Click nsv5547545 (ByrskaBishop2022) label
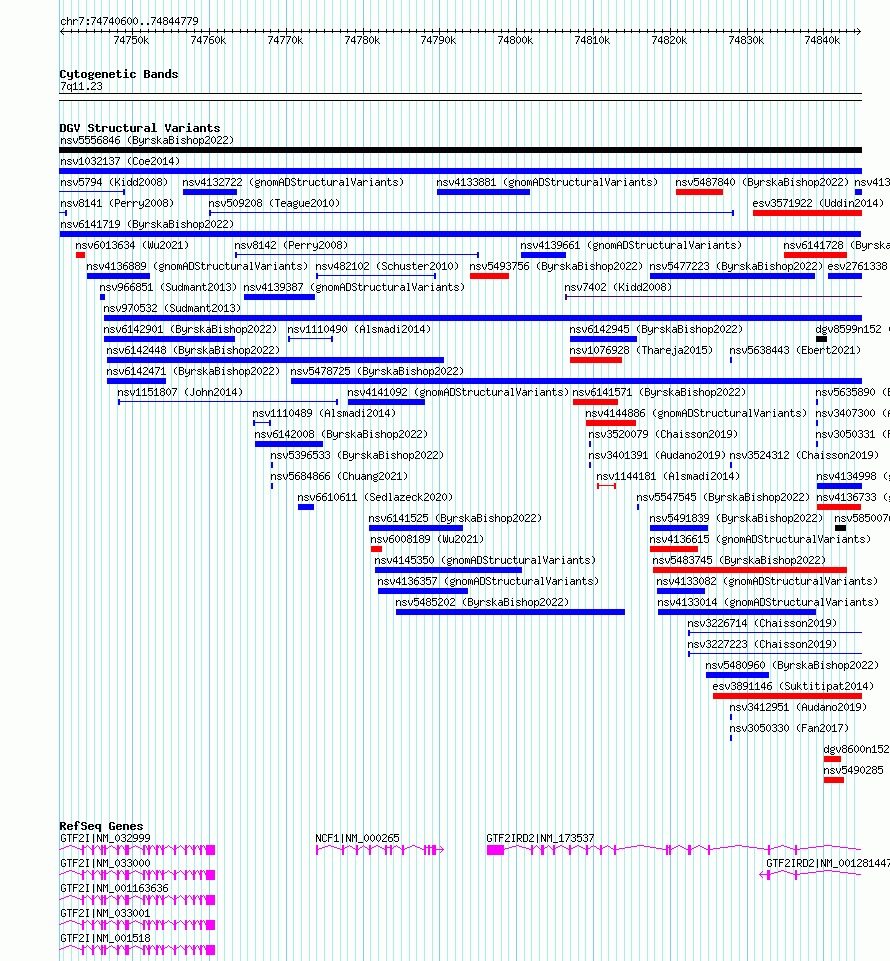 pos(723,497)
